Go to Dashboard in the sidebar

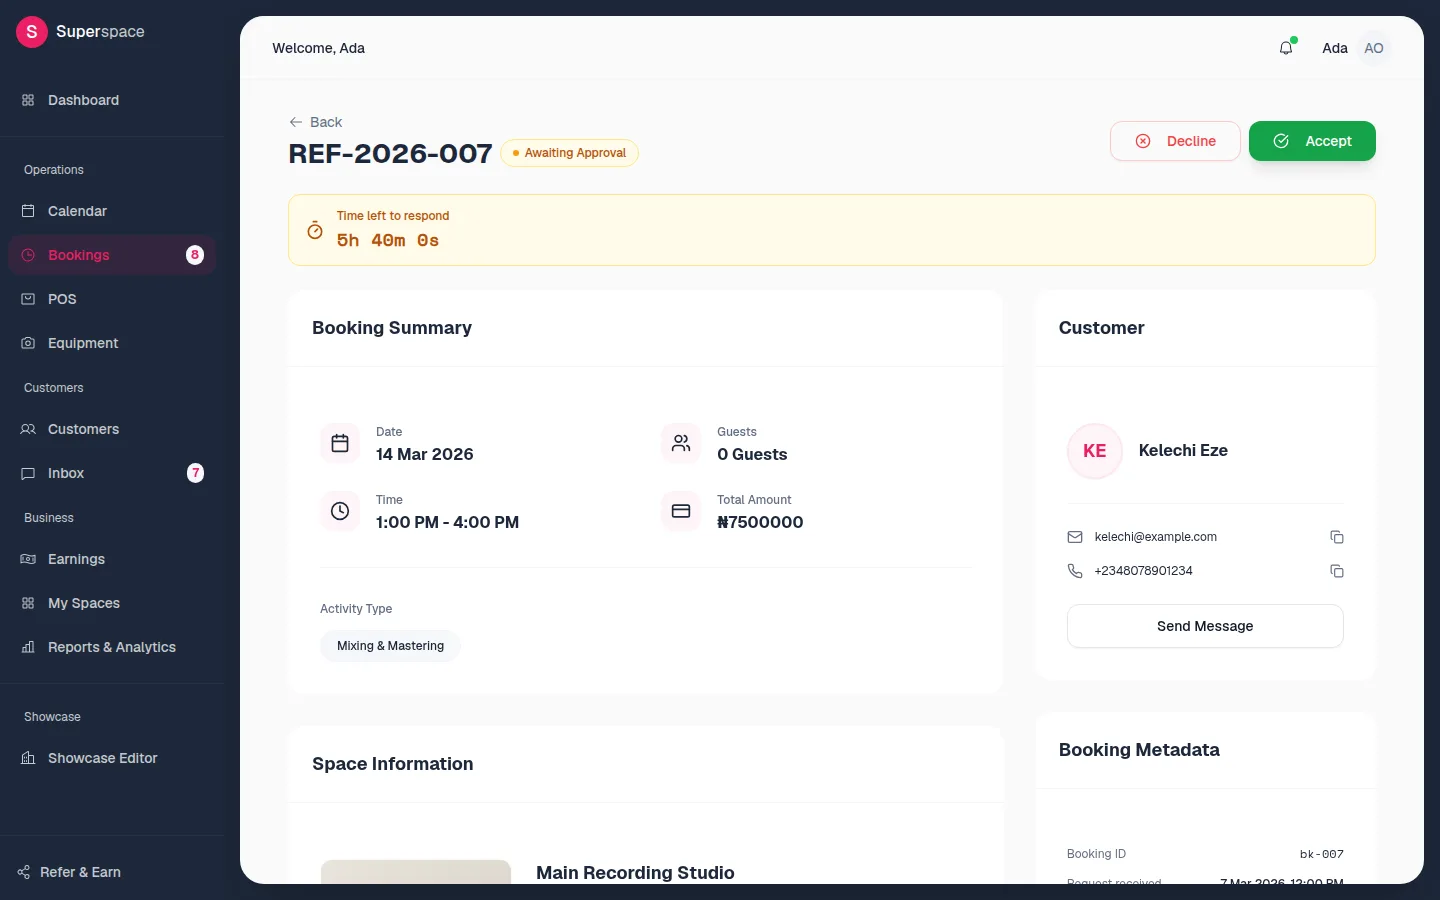112,100
